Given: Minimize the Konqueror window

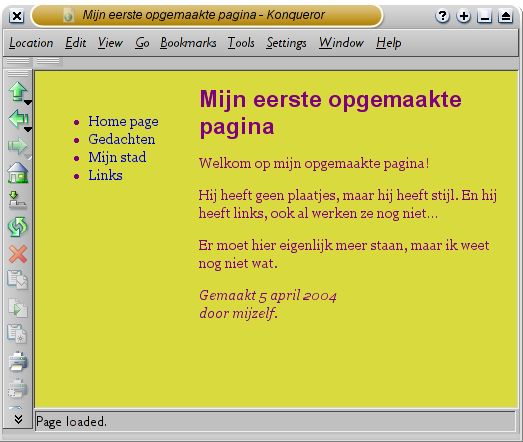Looking at the screenshot, I should point(485,16).
